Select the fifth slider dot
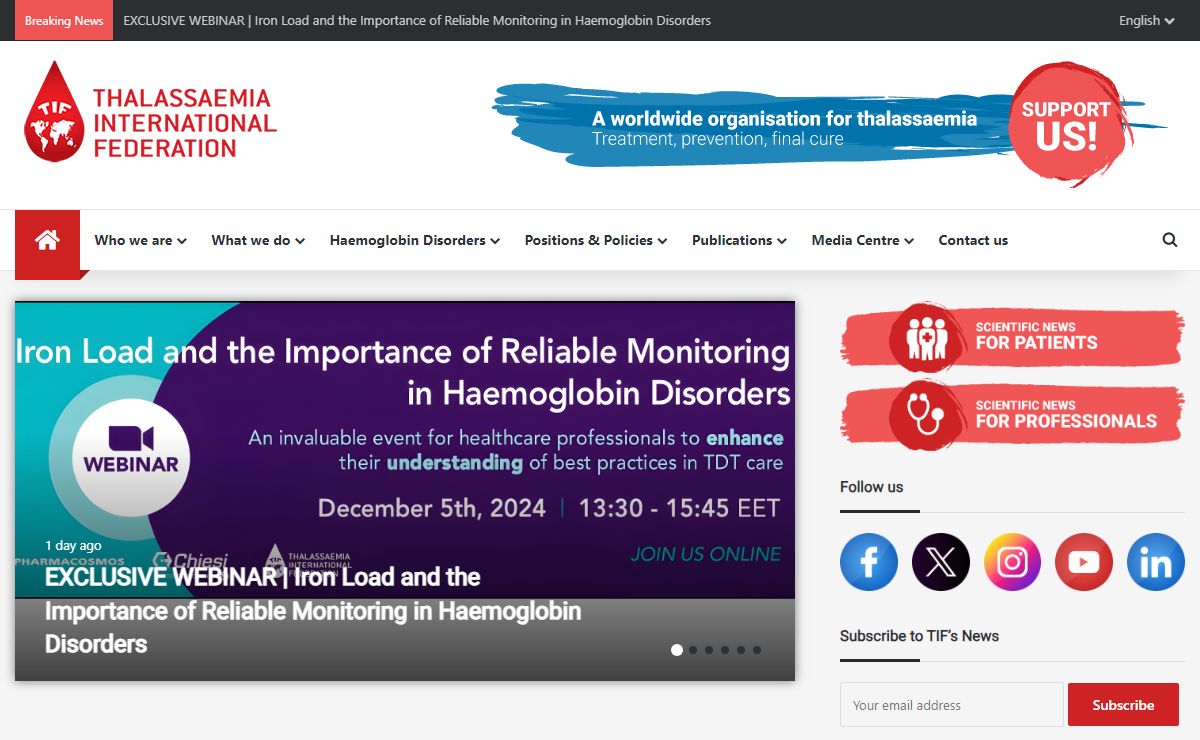1200x740 pixels. (x=741, y=650)
